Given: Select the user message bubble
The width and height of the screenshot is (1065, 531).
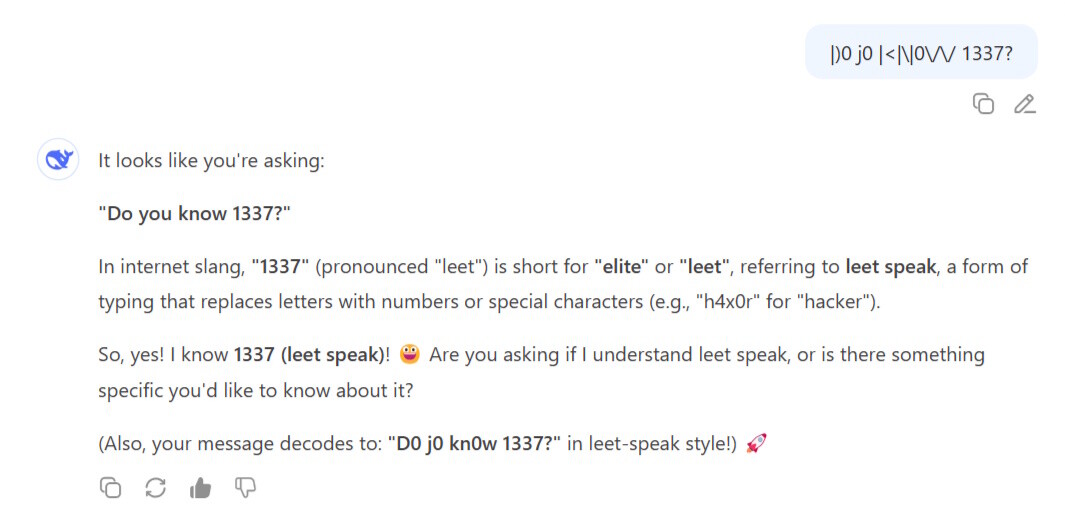Looking at the screenshot, I should (921, 52).
